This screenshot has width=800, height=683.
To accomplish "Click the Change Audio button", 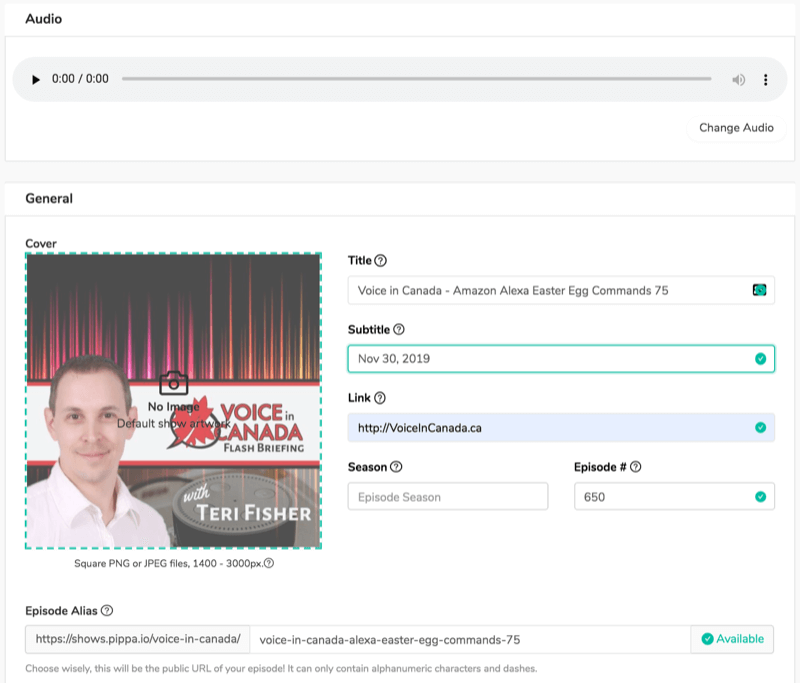I will [736, 128].
